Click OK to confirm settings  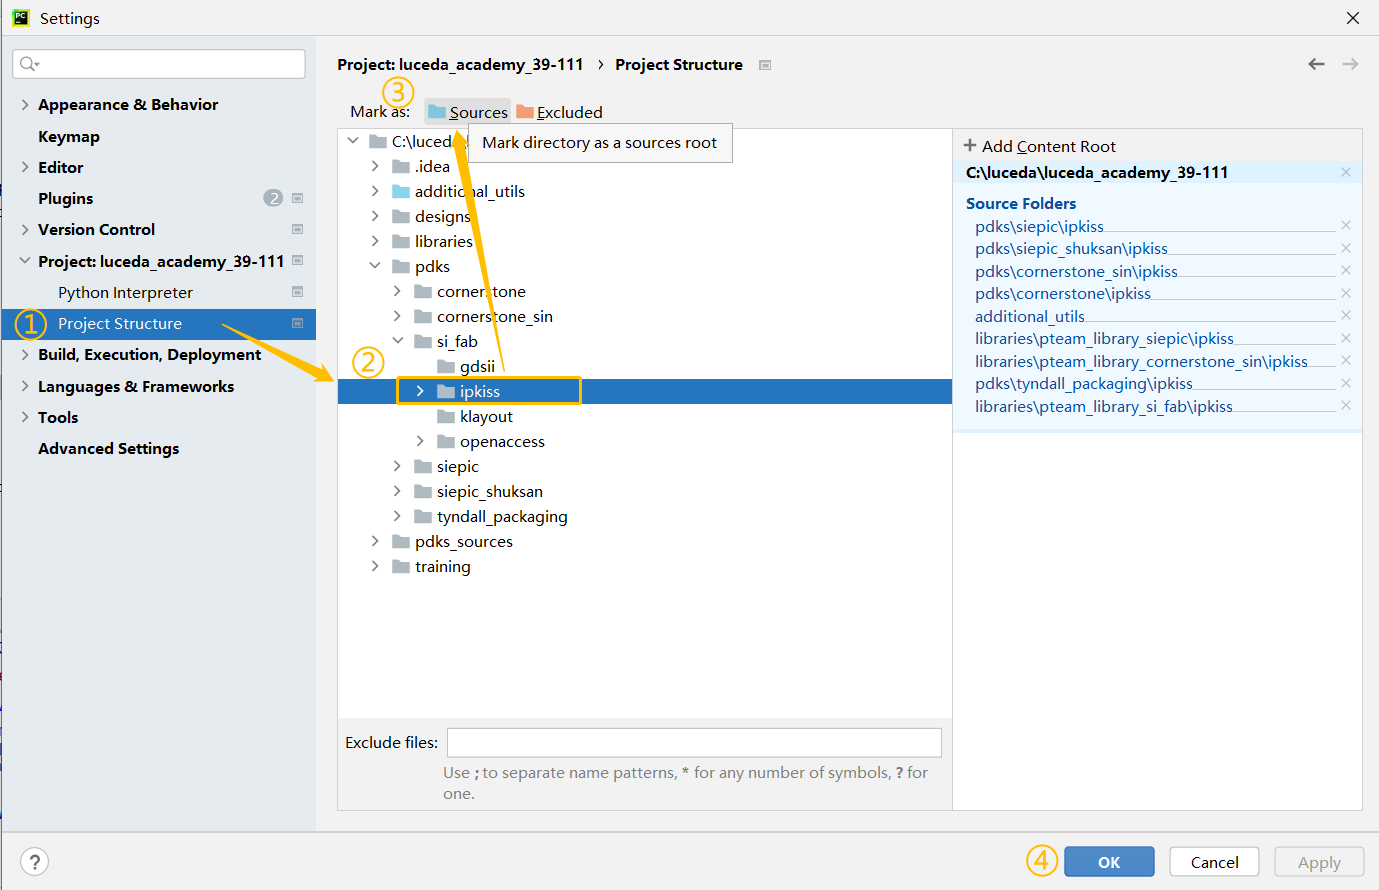[x=1109, y=862]
